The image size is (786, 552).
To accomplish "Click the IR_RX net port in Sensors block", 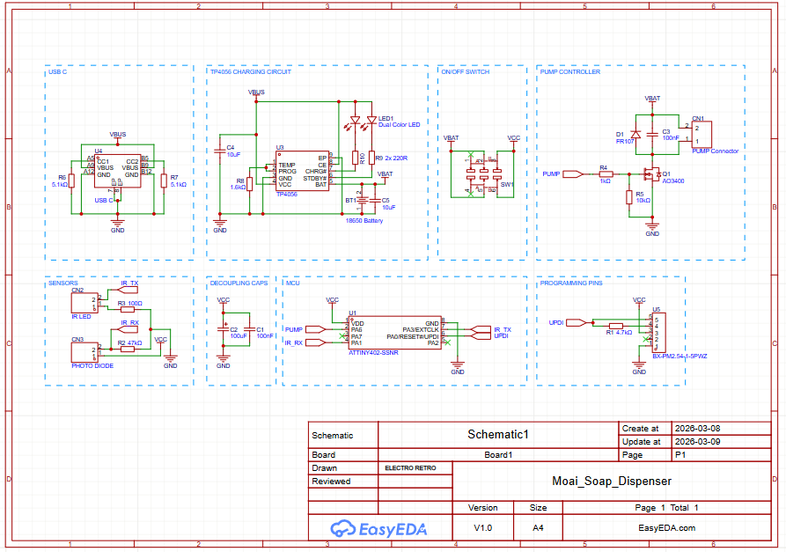I will click(127, 329).
